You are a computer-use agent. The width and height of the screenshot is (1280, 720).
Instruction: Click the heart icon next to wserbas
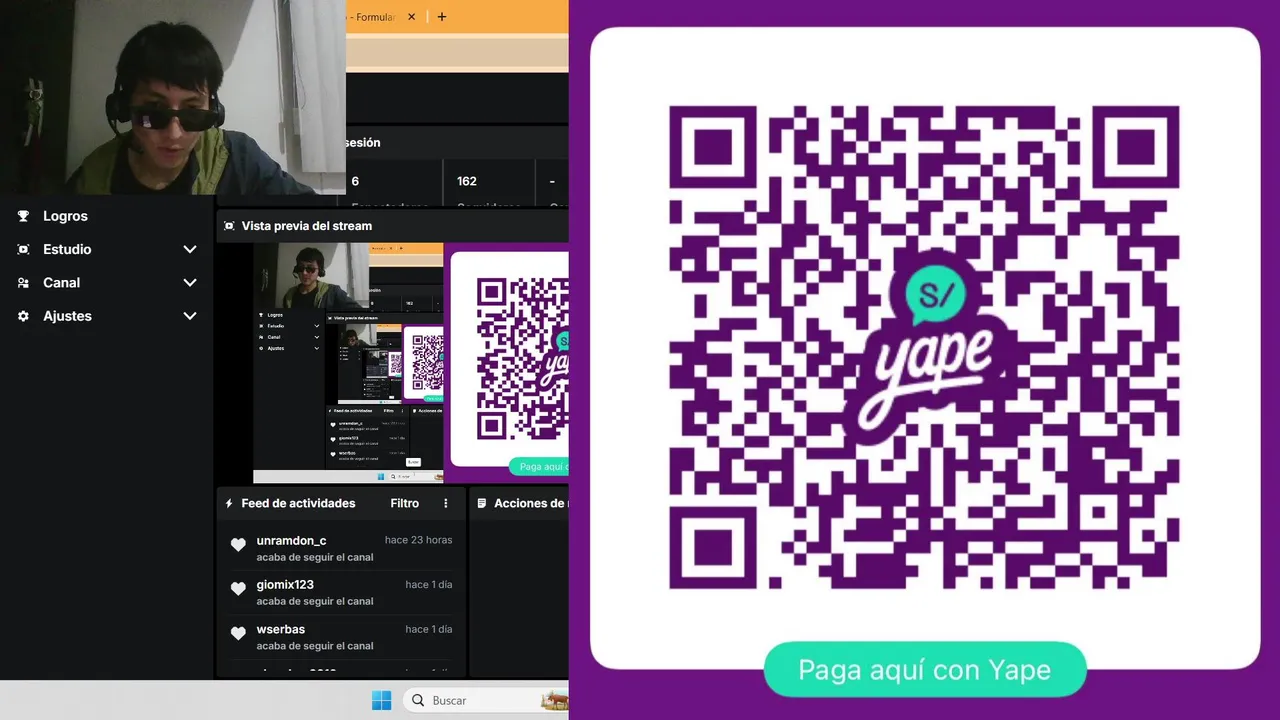coord(238,633)
